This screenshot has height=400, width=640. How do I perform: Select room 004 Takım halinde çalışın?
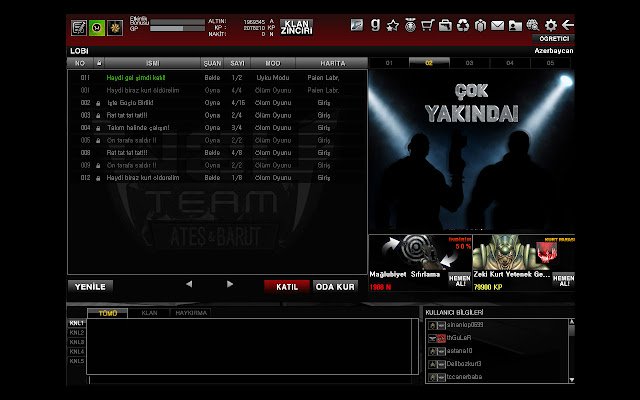(217, 128)
